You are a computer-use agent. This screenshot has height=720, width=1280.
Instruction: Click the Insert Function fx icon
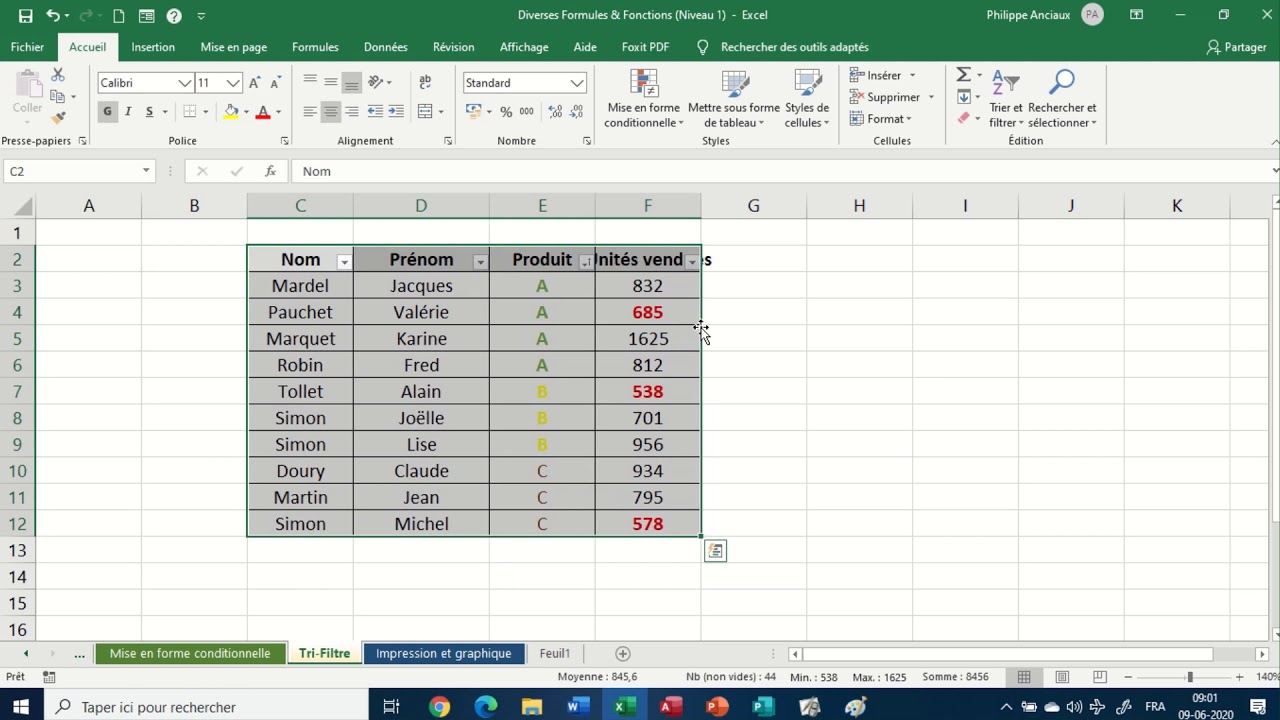[270, 171]
